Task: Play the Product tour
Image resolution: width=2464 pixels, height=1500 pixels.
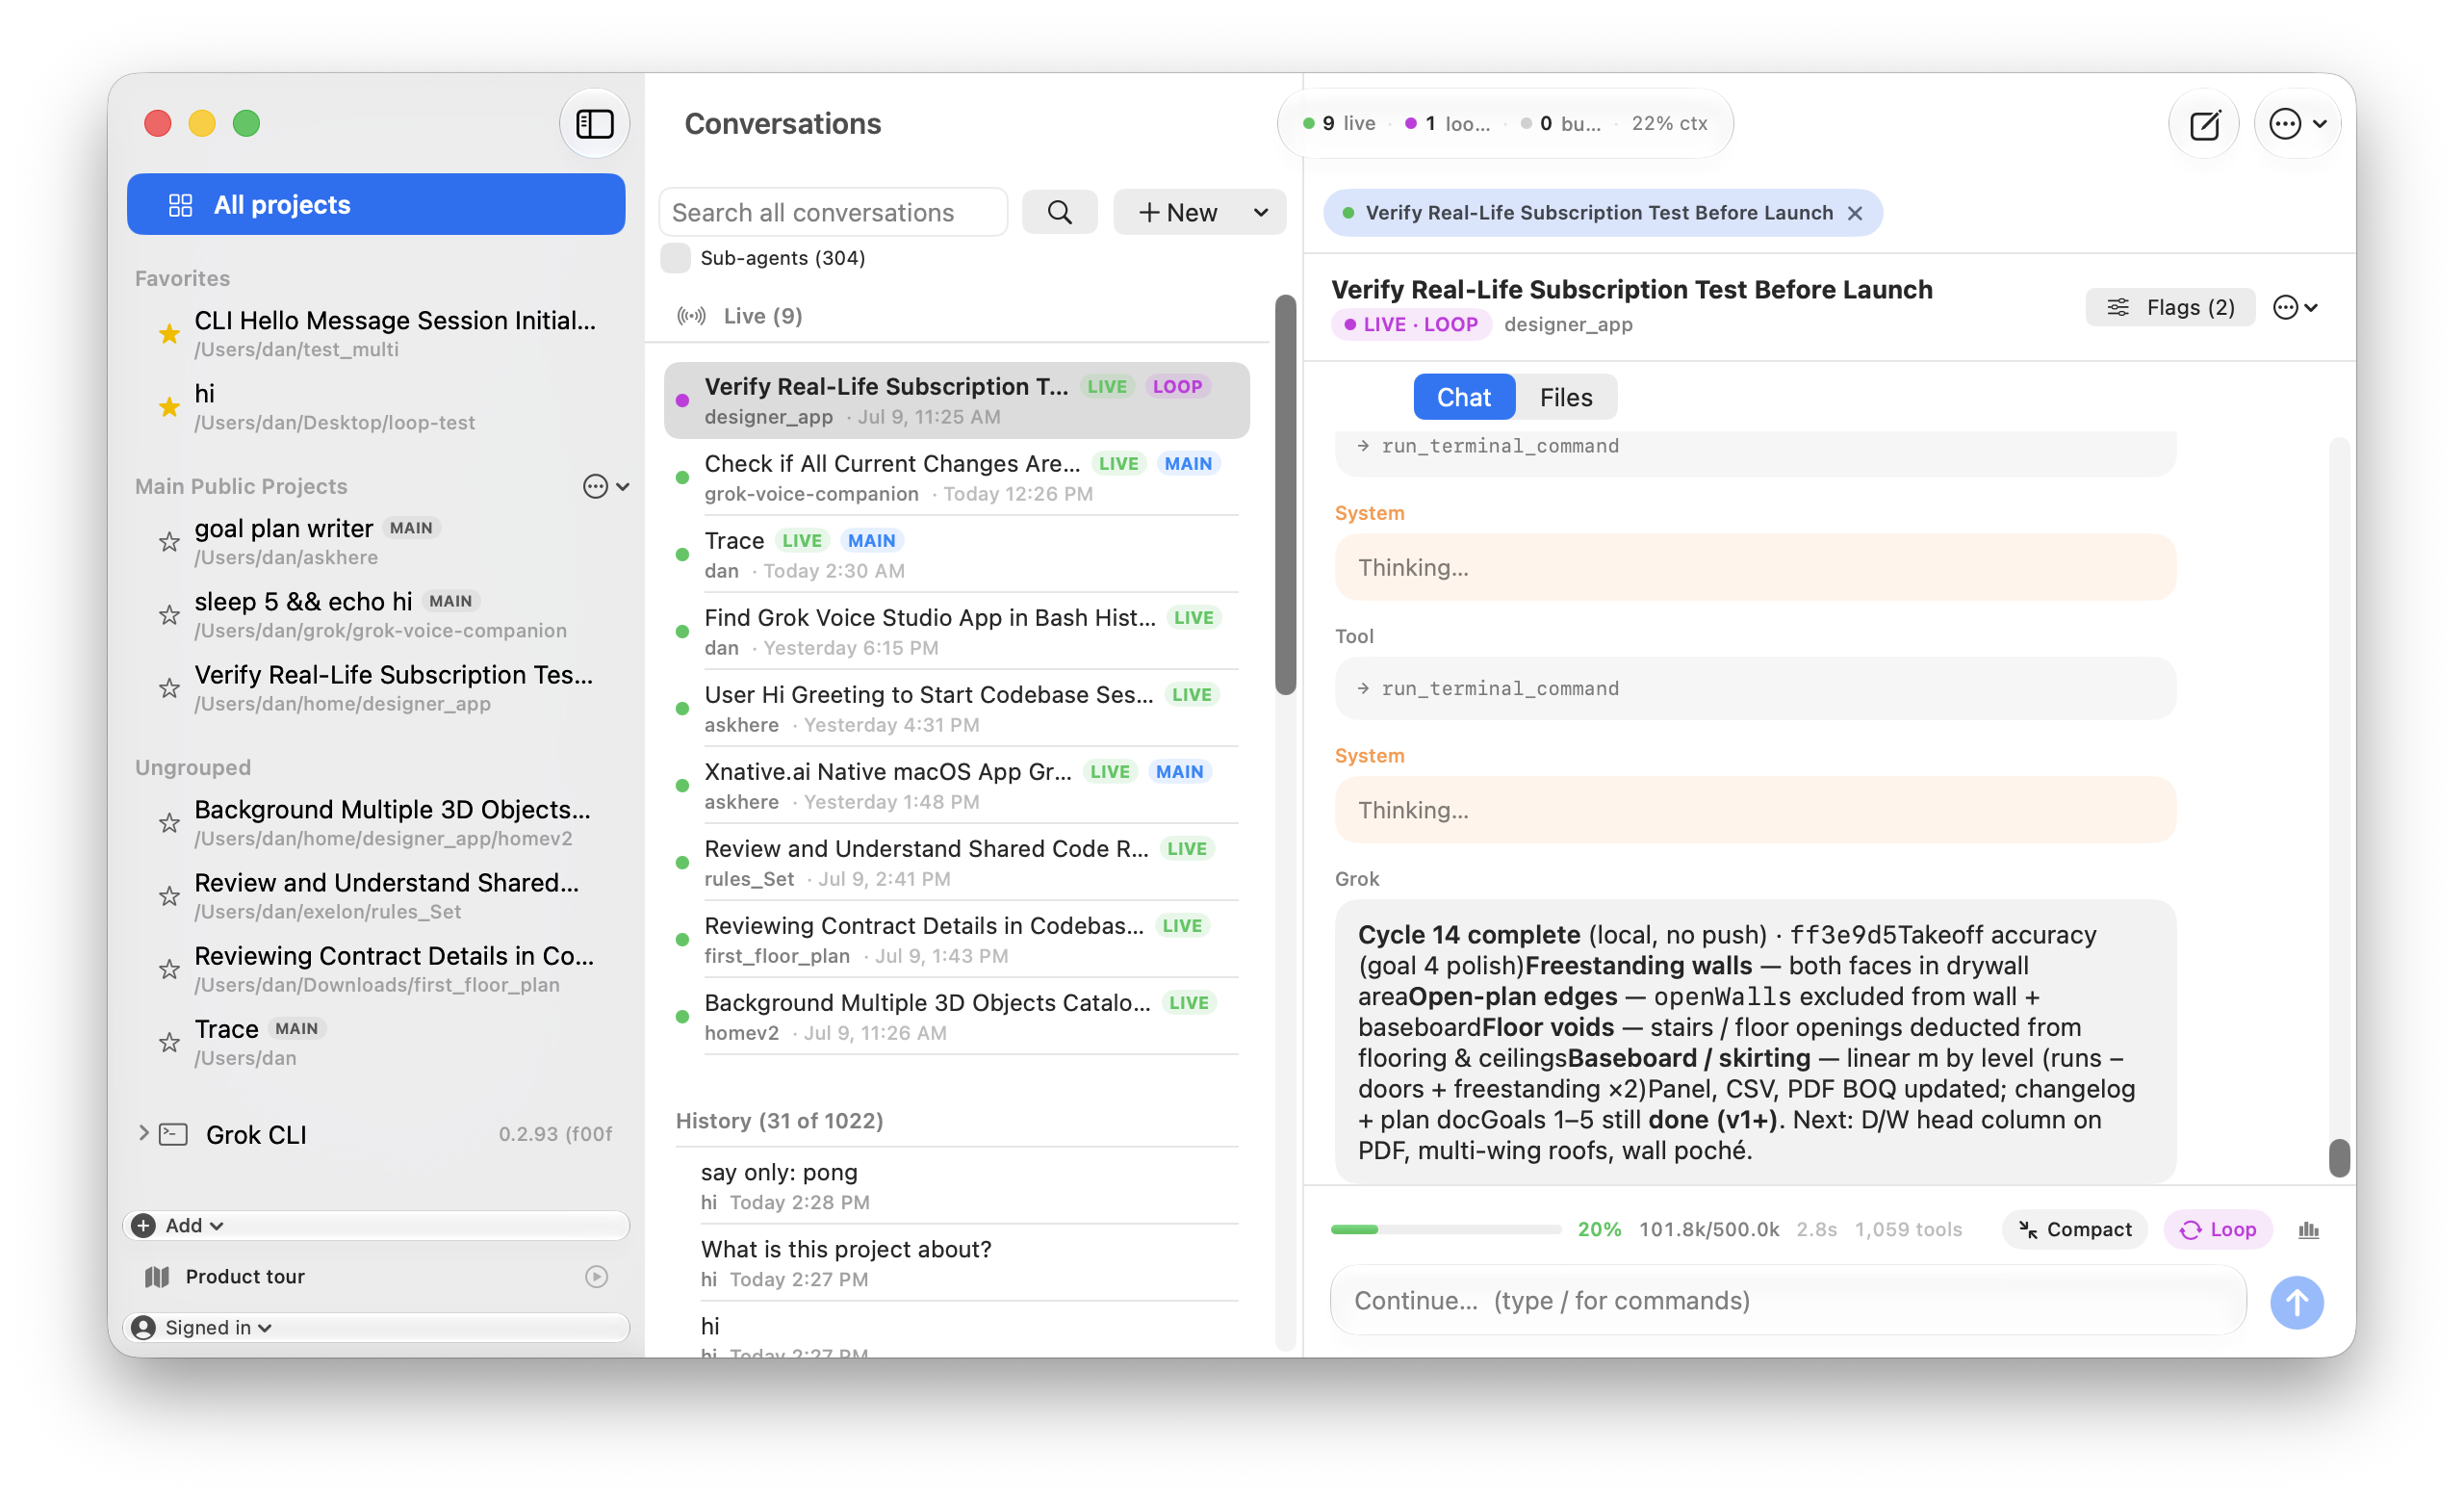Action: click(597, 1276)
